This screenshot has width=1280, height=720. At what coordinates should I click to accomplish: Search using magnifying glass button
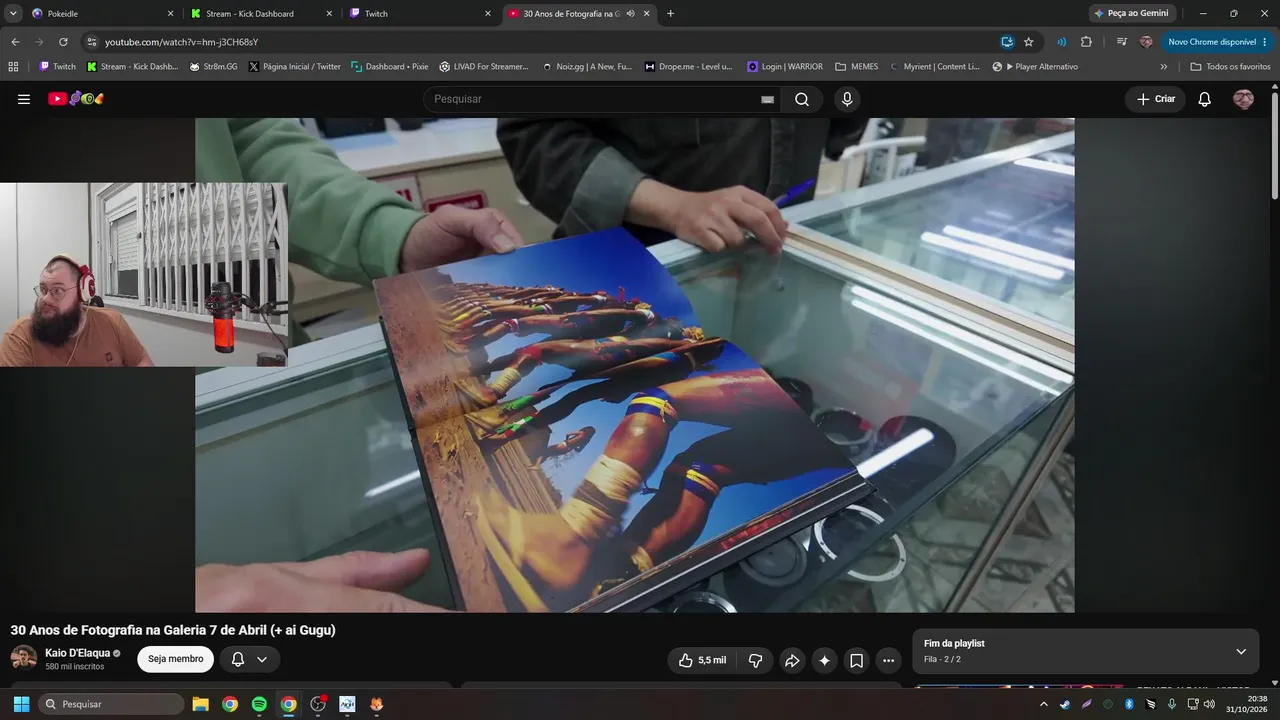click(x=802, y=99)
